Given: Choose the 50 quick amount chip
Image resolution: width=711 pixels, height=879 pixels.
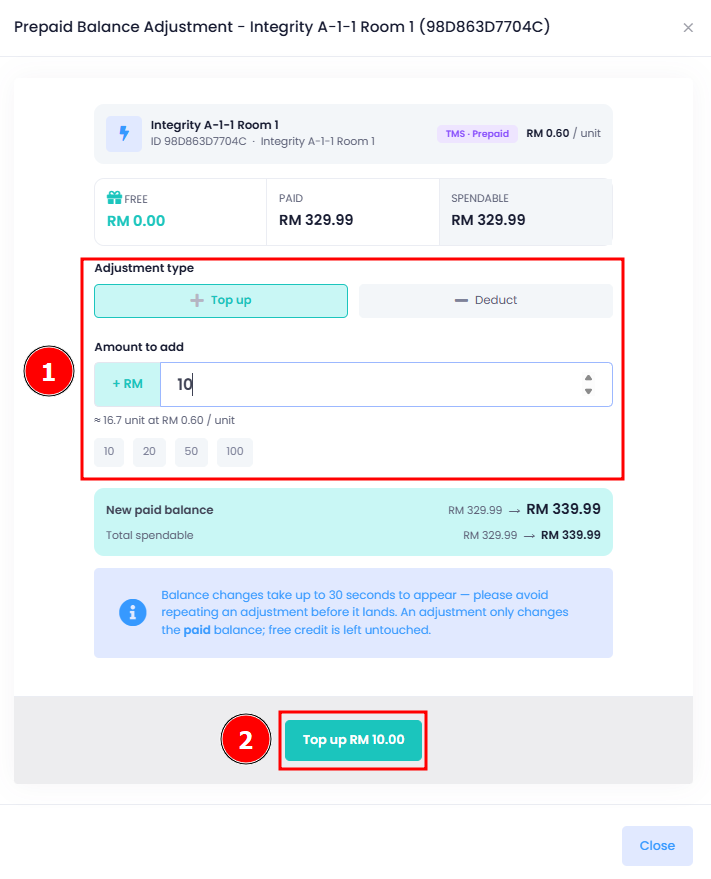Looking at the screenshot, I should [191, 452].
